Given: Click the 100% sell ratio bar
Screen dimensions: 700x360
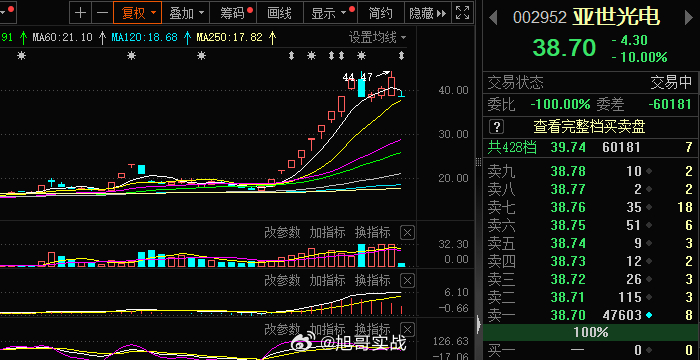Looking at the screenshot, I should point(591,332).
